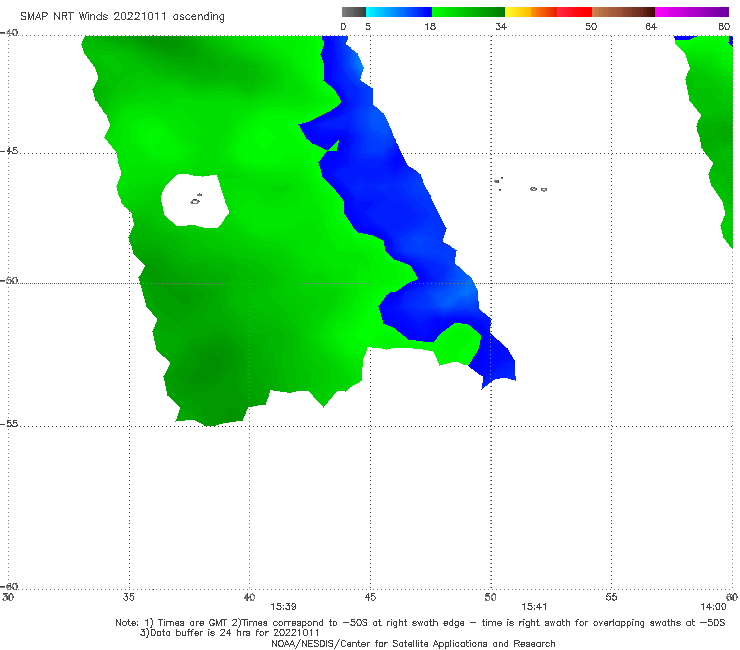
Task: Click the '40' longitude label on bottom axis
Action: [249, 597]
